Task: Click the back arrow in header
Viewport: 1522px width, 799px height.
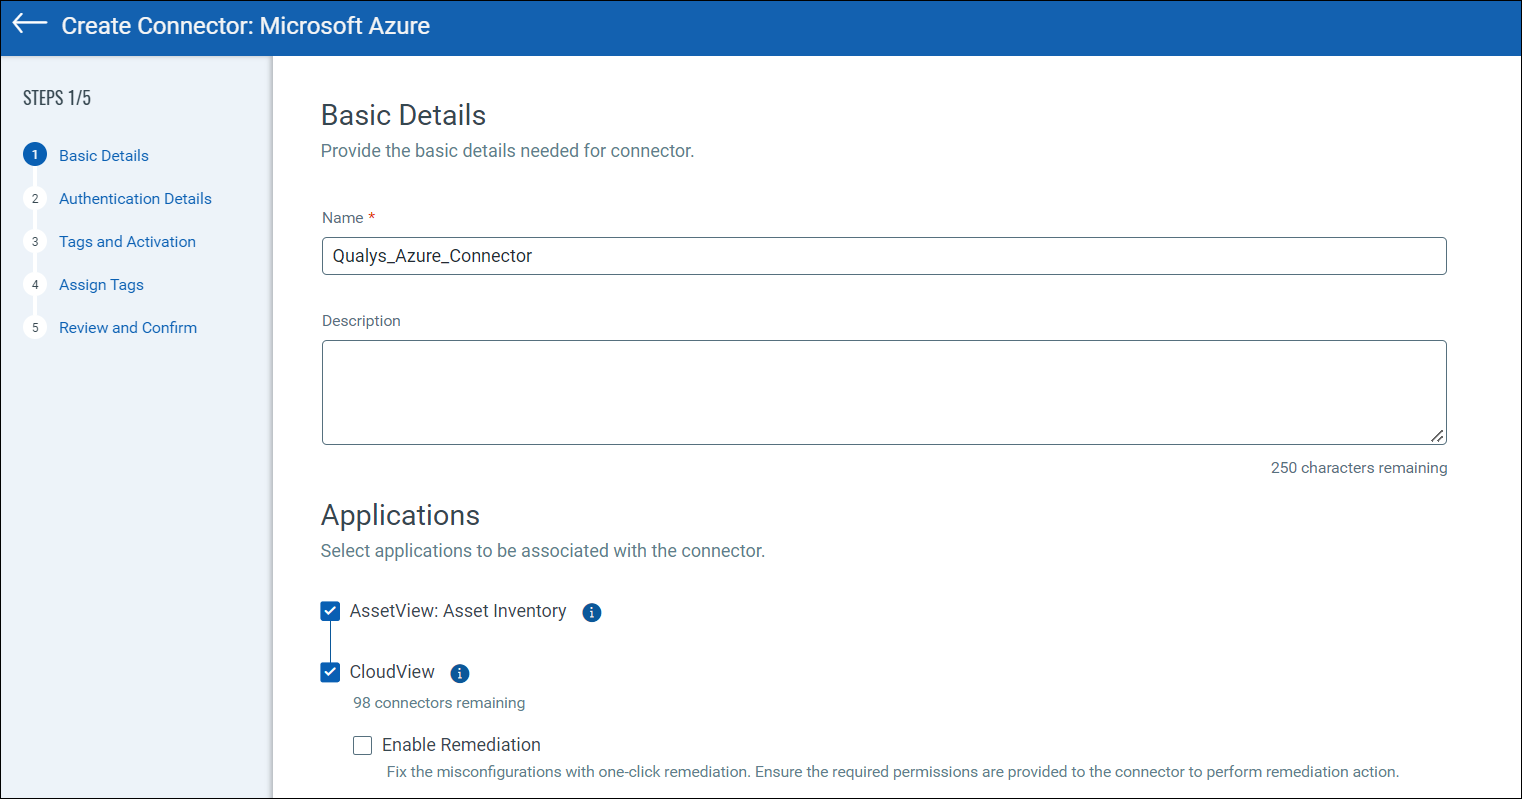Action: click(30, 24)
